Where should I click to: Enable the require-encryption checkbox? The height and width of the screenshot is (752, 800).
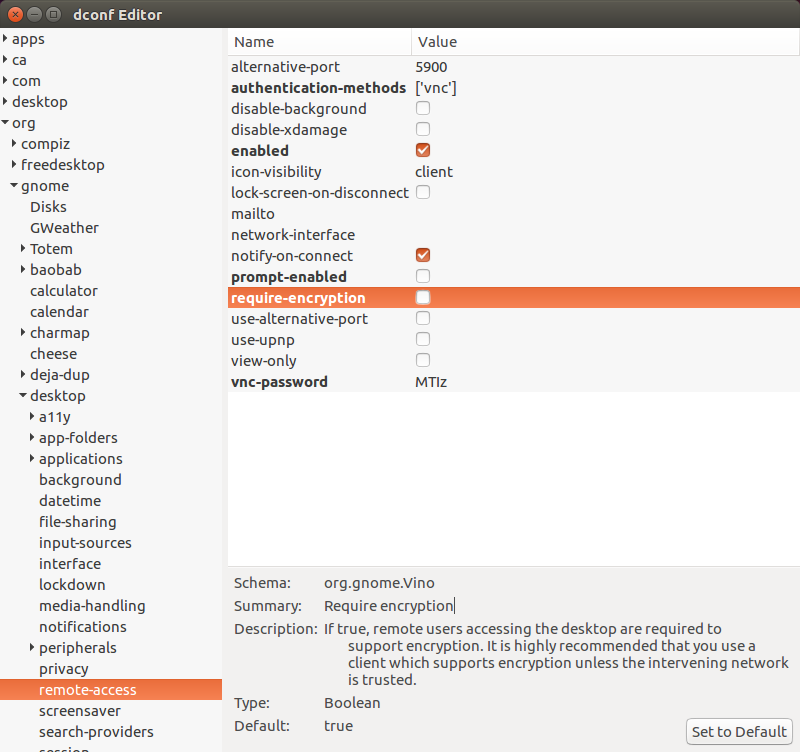[422, 297]
